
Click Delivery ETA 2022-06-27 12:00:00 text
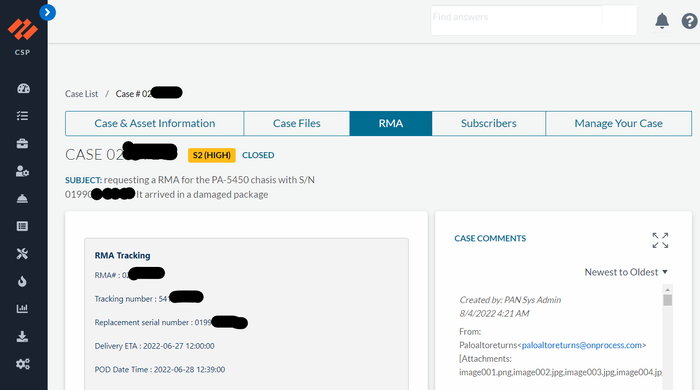pos(154,346)
